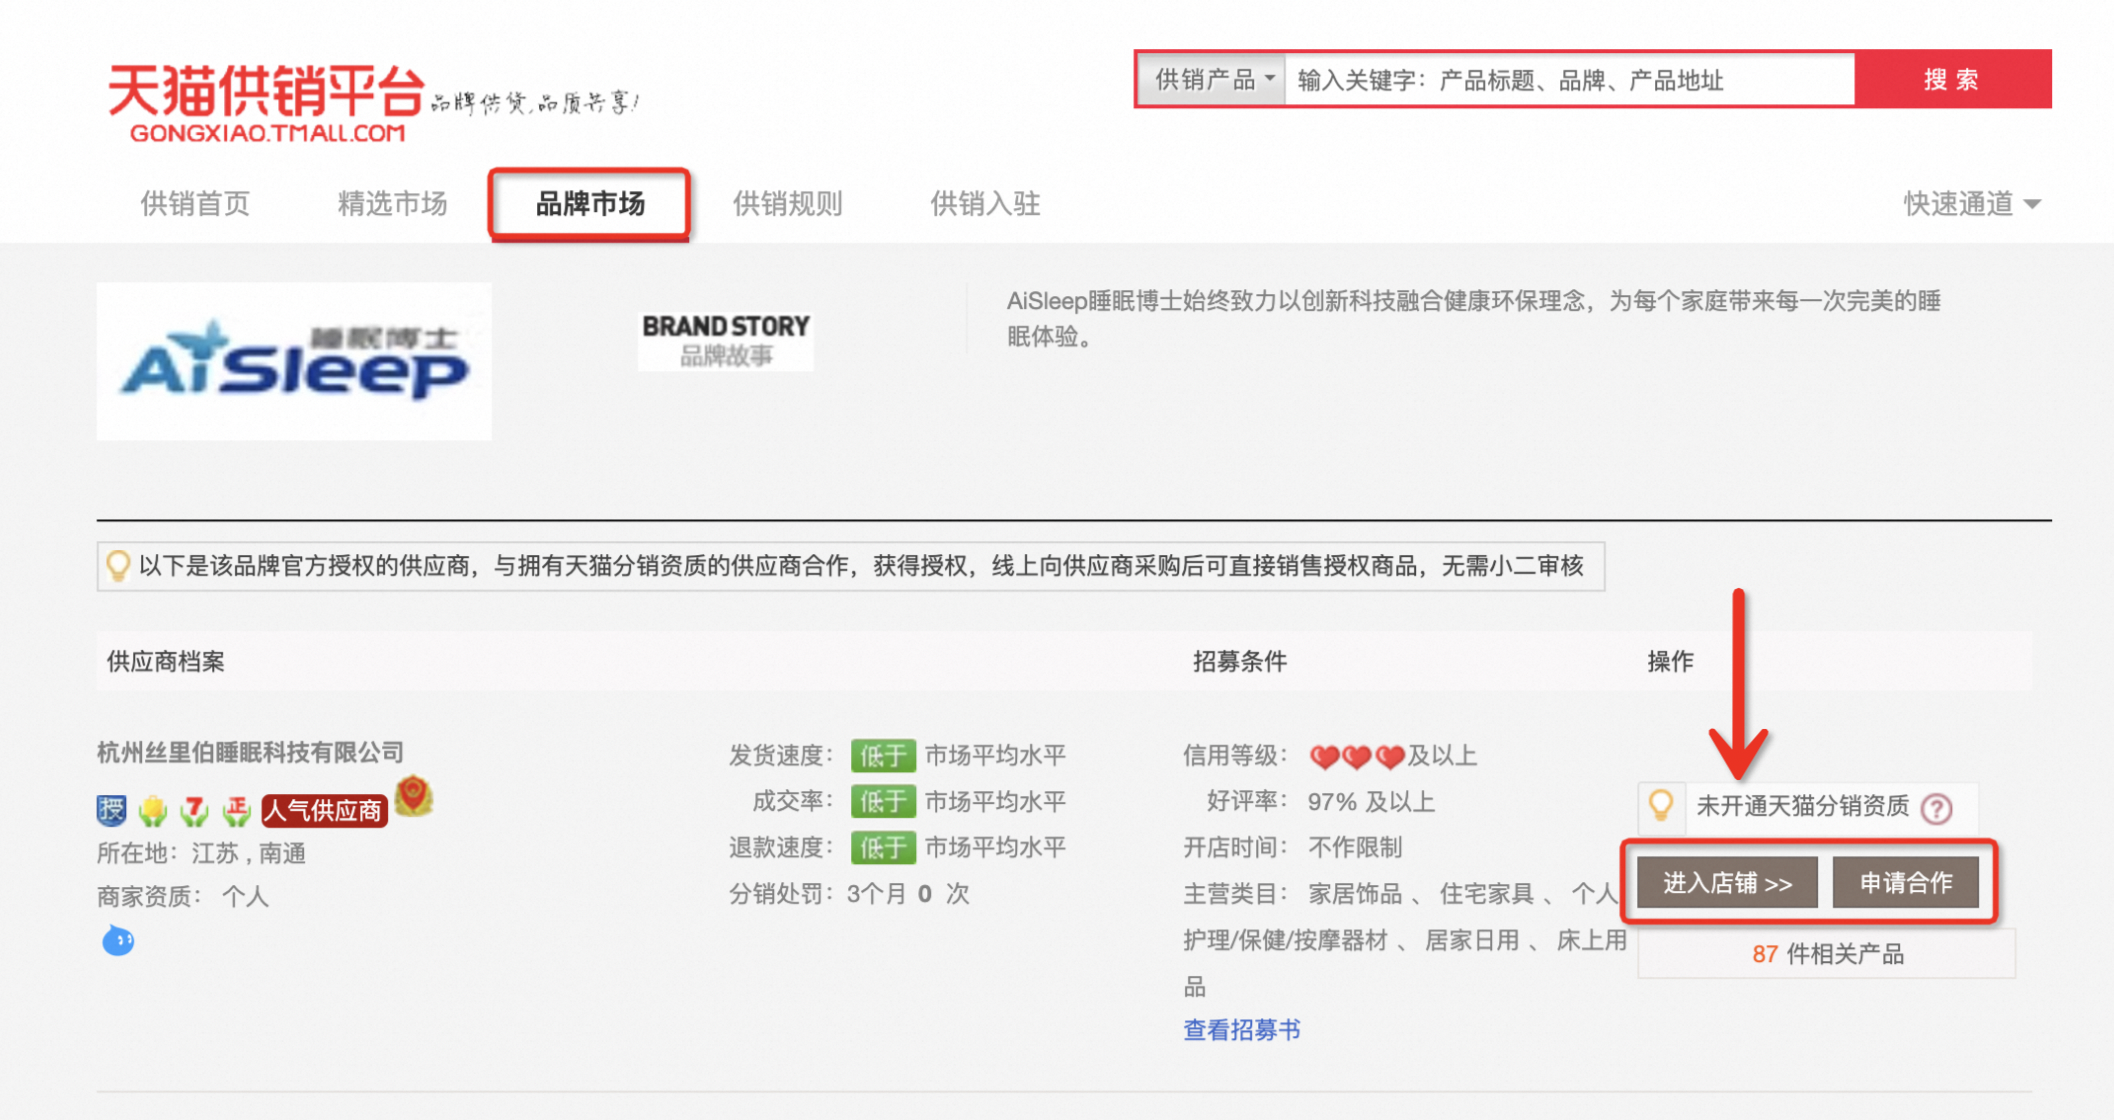The height and width of the screenshot is (1120, 2114).
Task: Open Wangwang chat via blue droplet icon
Action: pos(118,940)
